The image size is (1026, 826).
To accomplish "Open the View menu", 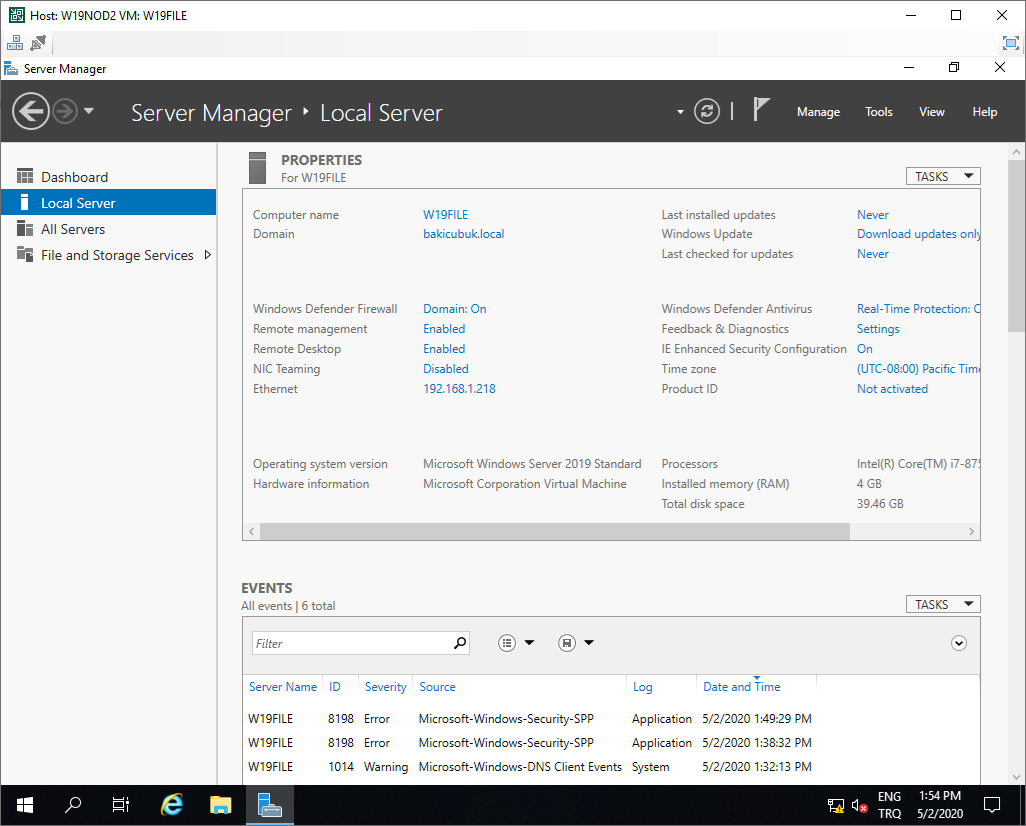I will pos(931,112).
